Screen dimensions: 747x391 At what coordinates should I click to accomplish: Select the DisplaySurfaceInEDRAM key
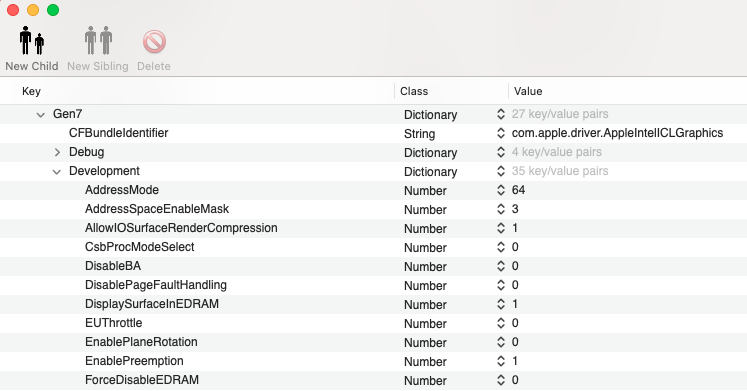[x=152, y=304]
